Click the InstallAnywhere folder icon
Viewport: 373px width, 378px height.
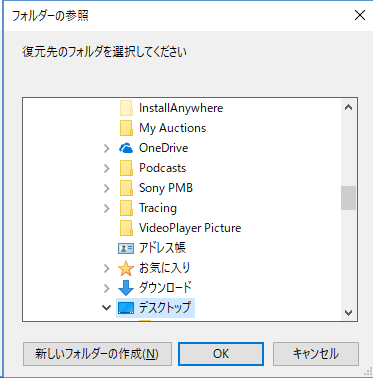(x=126, y=108)
